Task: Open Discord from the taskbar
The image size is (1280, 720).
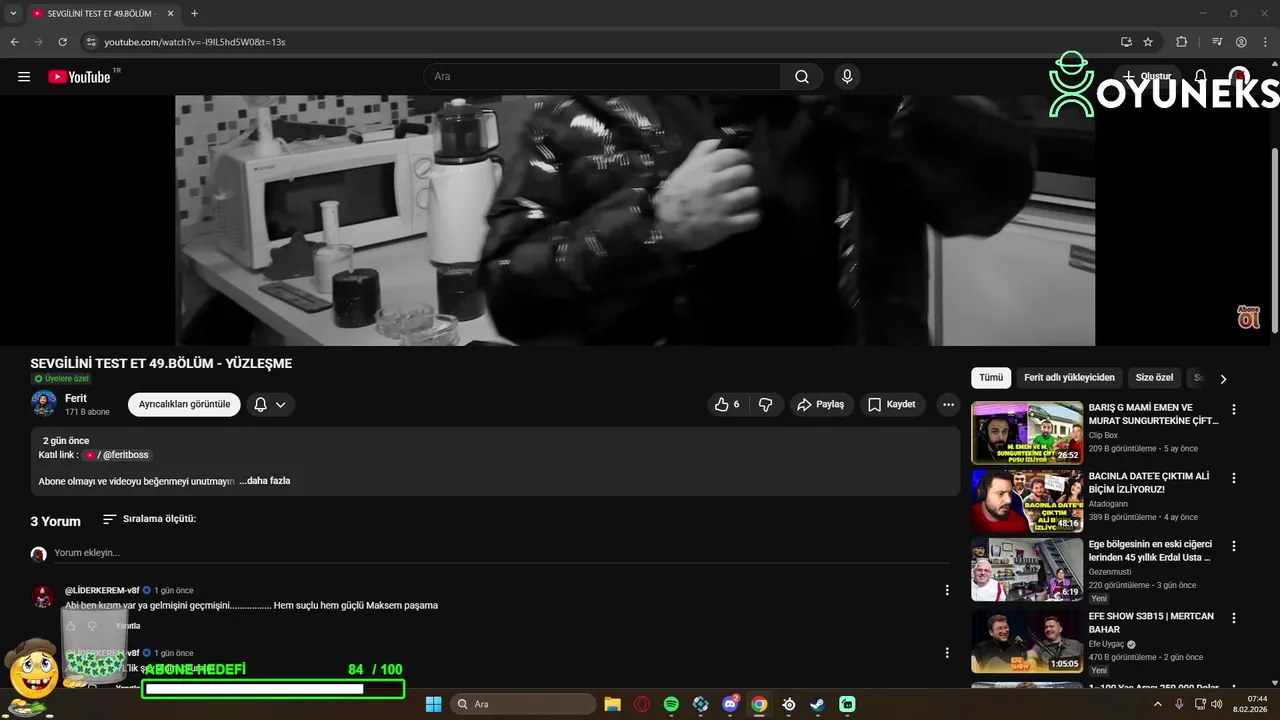Action: tap(730, 704)
